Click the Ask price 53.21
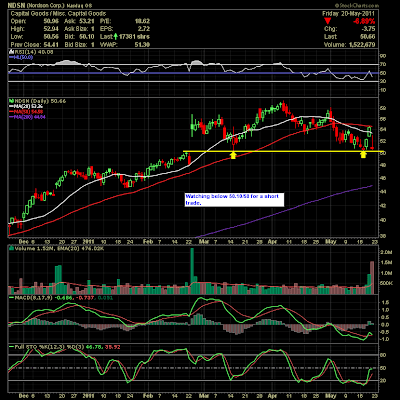 coord(88,21)
